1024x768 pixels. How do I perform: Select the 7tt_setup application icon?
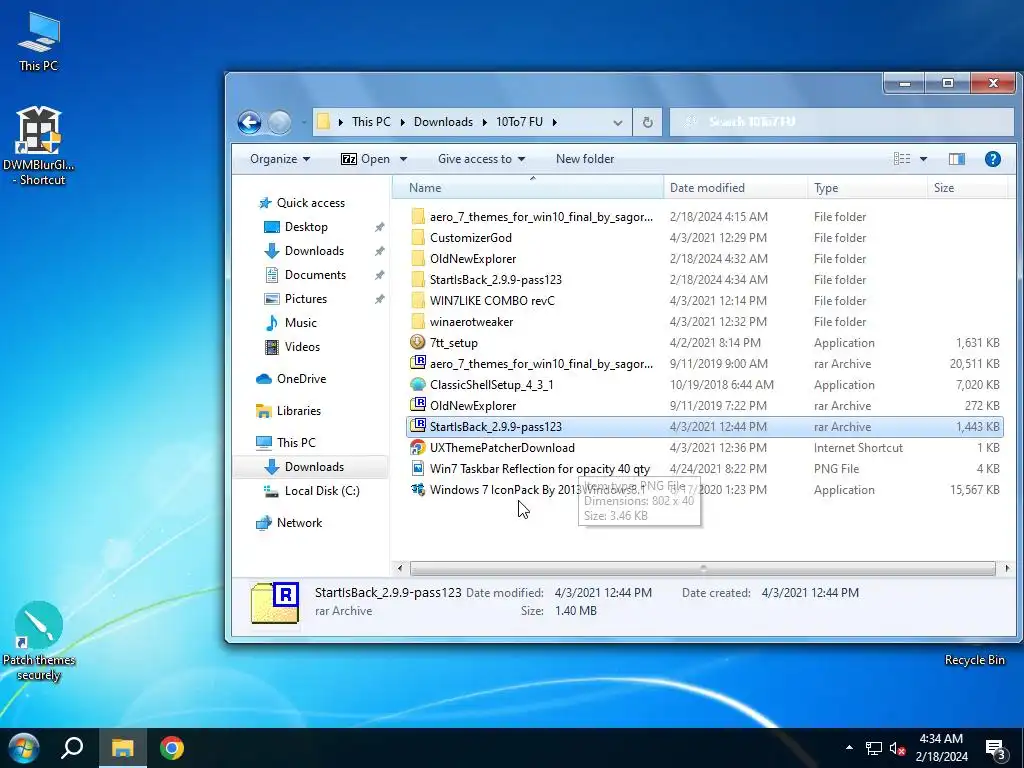coord(418,342)
